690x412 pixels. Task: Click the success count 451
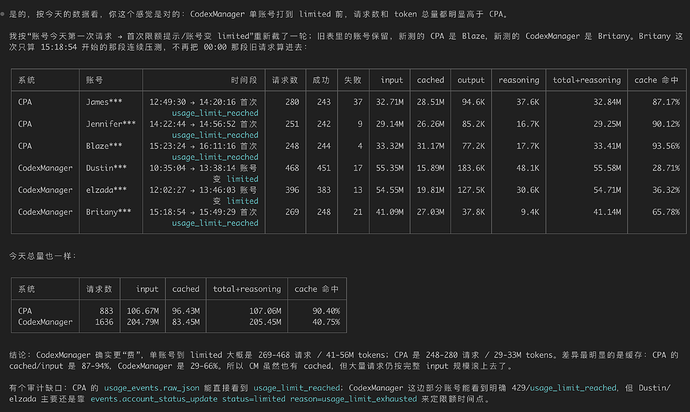click(324, 168)
